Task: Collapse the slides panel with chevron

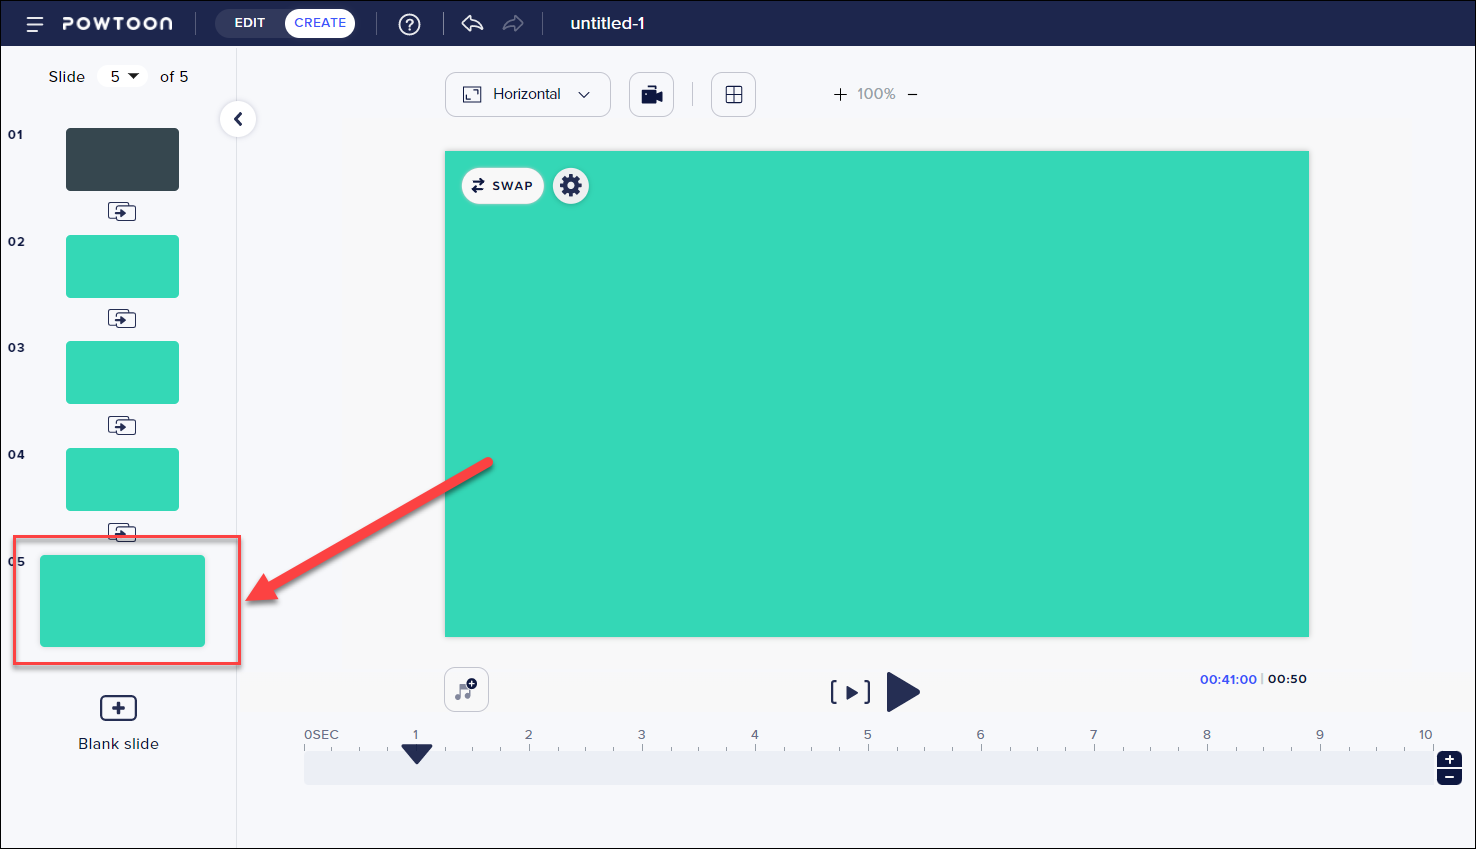Action: 238,120
